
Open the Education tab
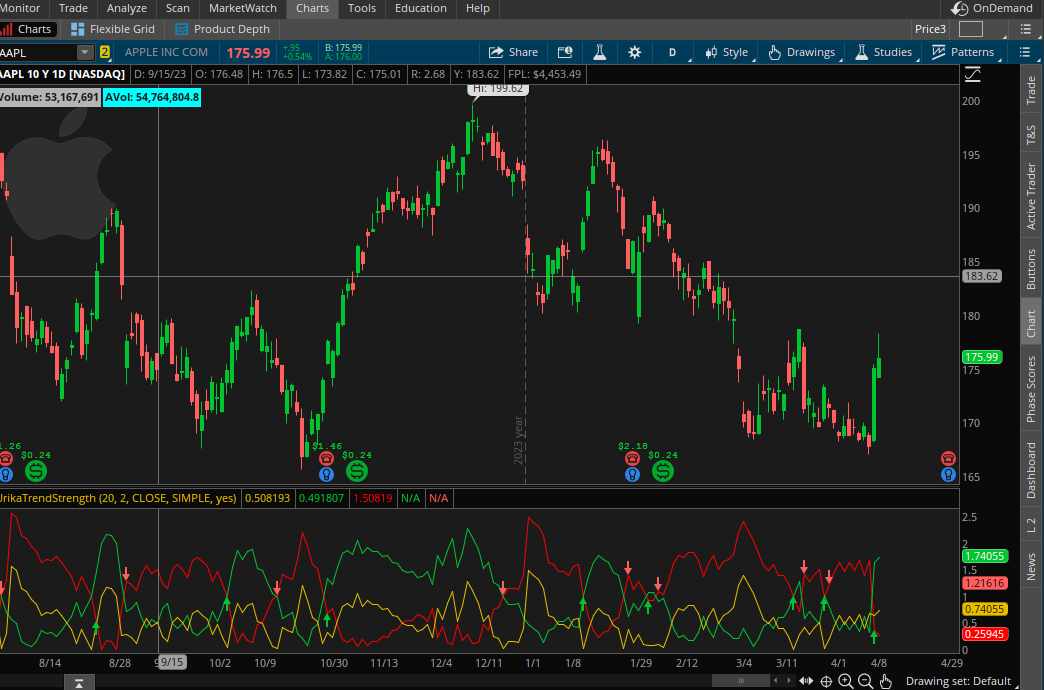[421, 8]
